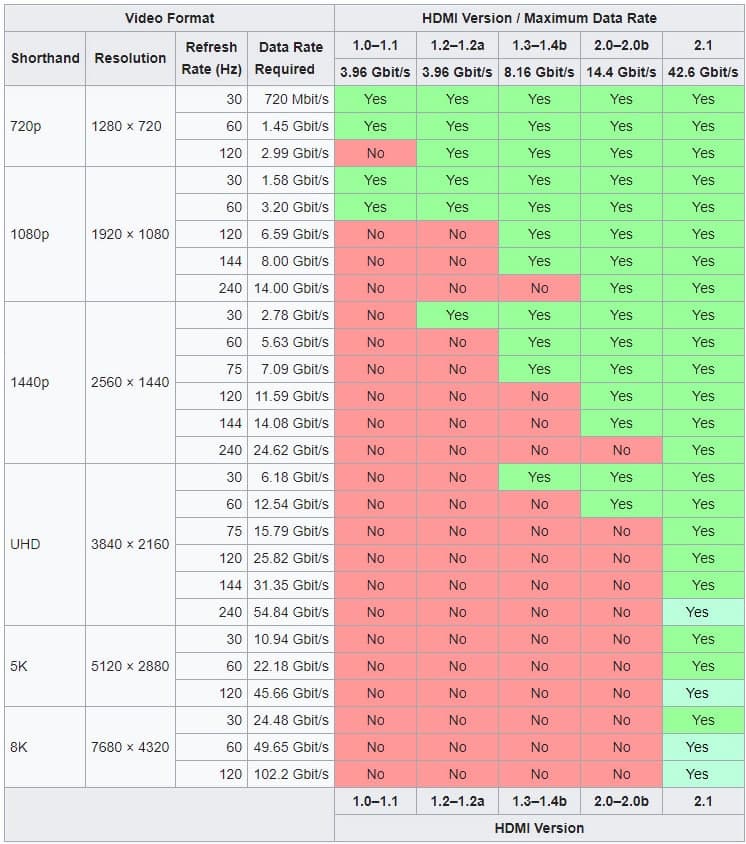Click the 14.08 Gbit/s data rate cell
This screenshot has width=746, height=844.
[291, 423]
